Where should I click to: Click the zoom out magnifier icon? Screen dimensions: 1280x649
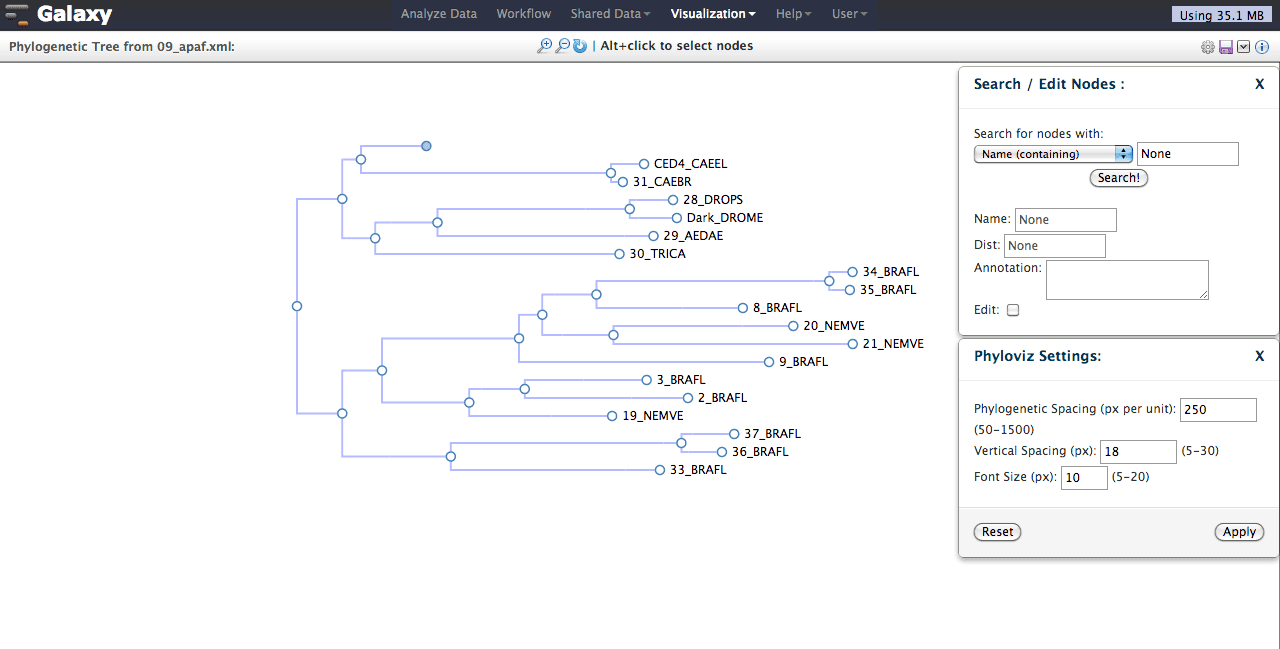[562, 45]
